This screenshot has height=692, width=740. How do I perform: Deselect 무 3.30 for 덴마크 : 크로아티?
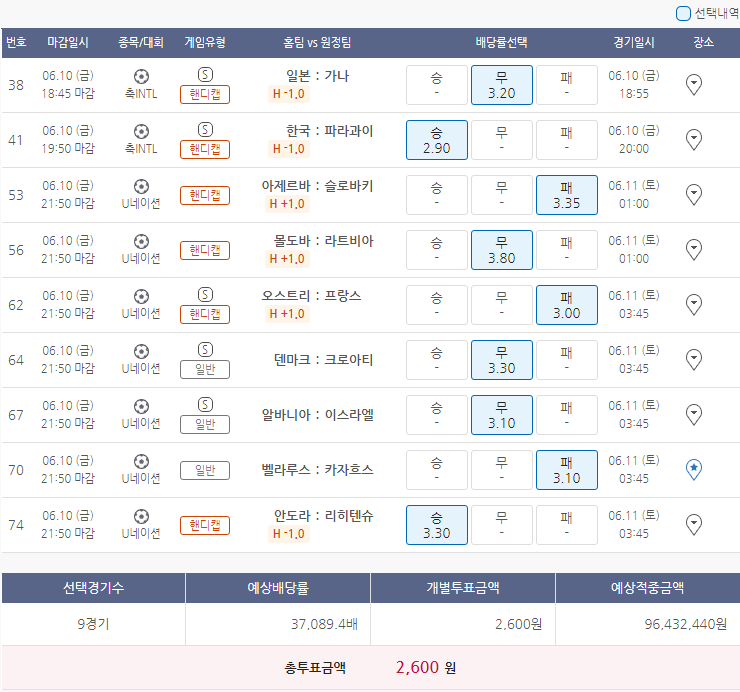click(x=502, y=360)
